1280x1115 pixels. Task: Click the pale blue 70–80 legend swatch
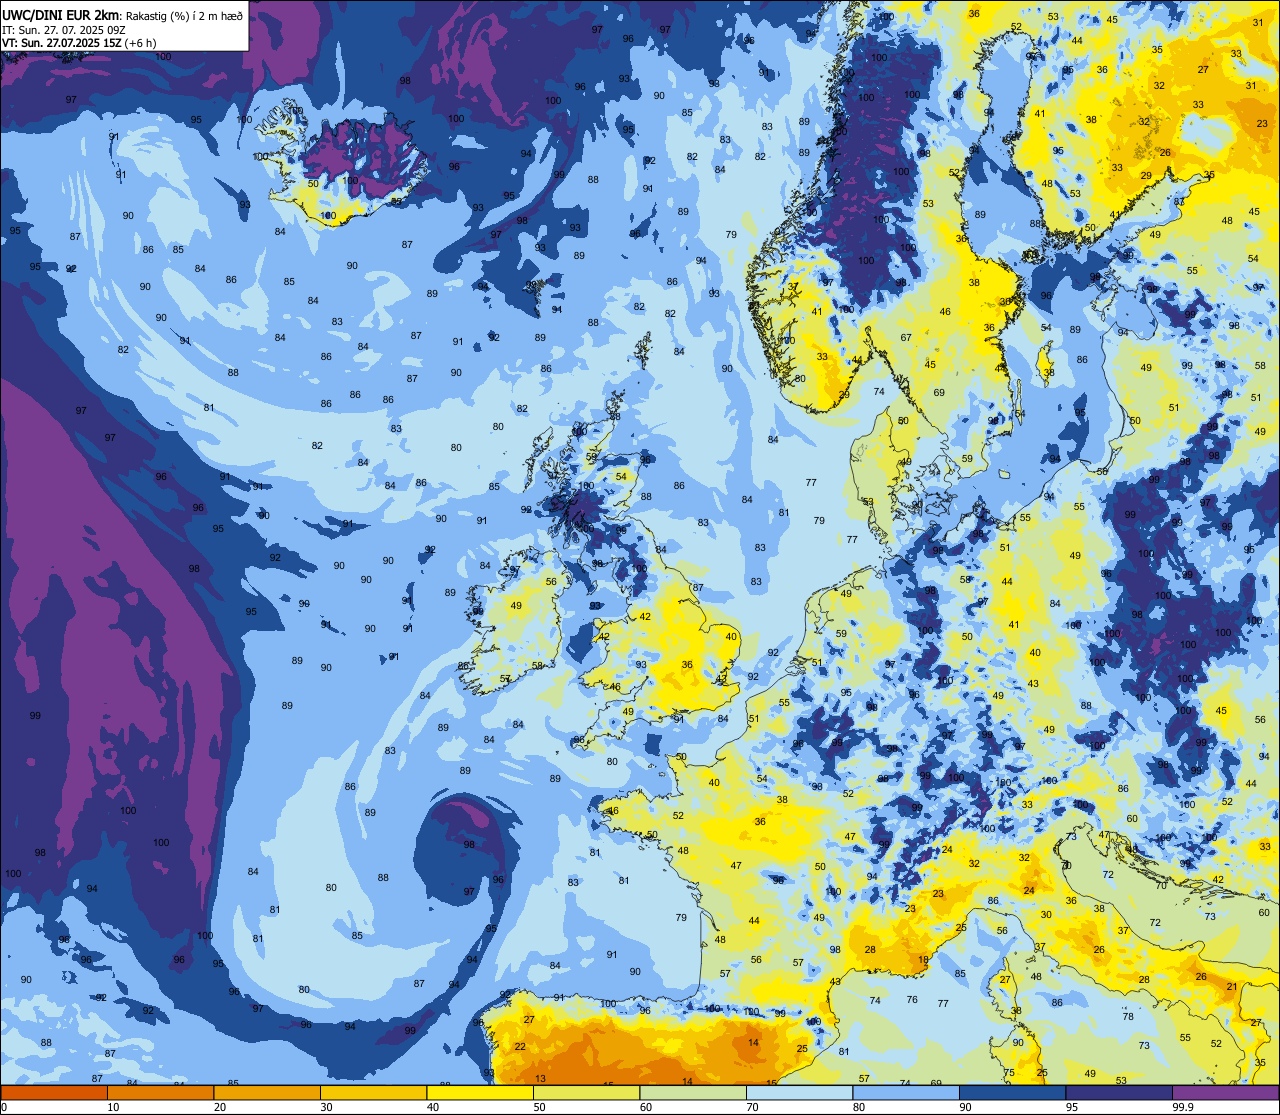pos(799,1092)
